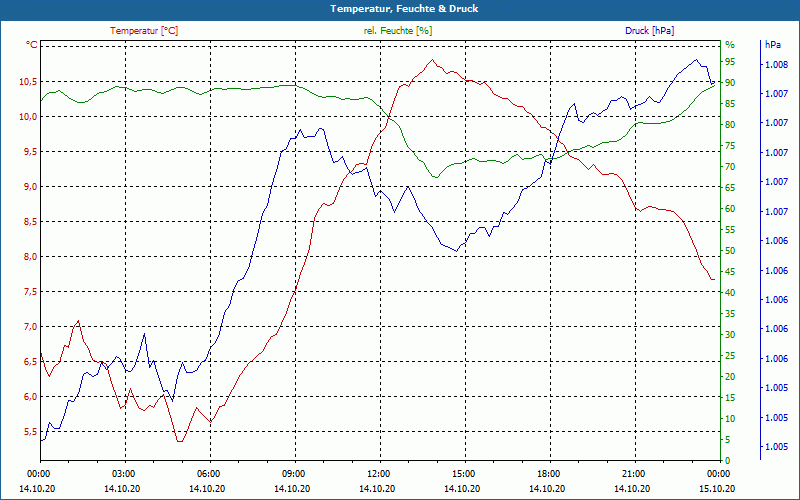Click the '6,0' temperature axis value
800x500 pixels.
(31, 397)
